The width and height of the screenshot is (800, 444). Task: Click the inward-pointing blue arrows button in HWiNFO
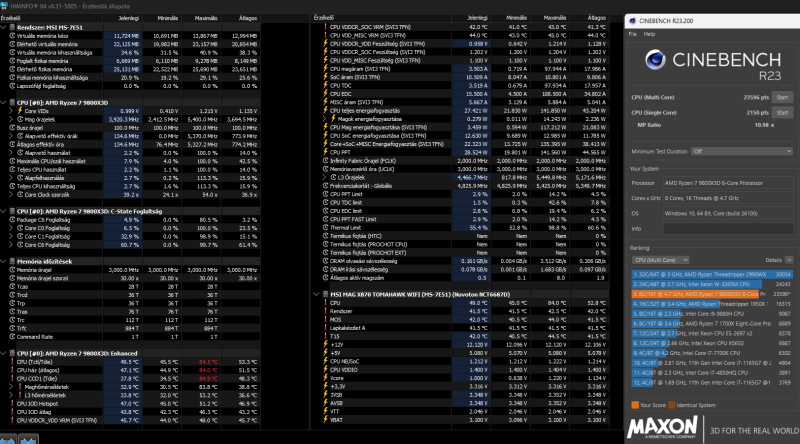coord(29,439)
